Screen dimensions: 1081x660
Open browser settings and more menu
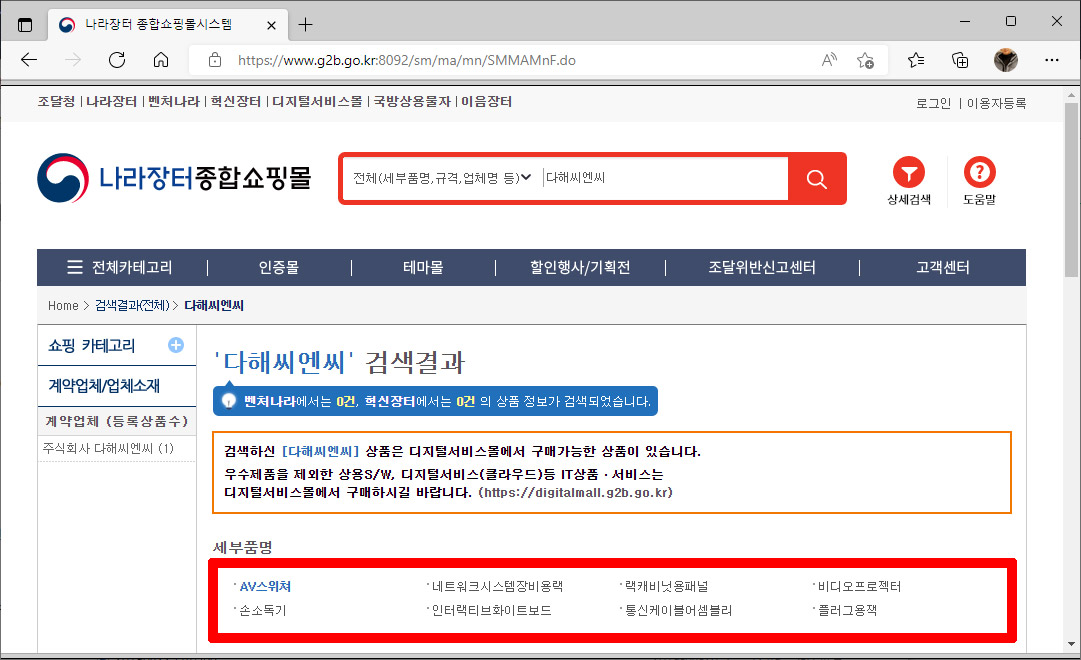click(1051, 60)
